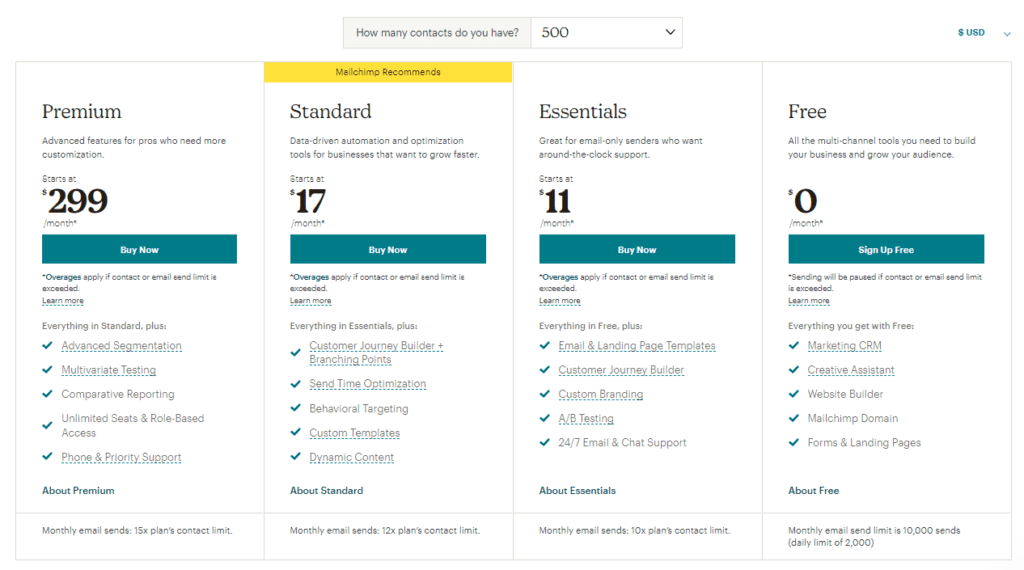Open Customer Journey Builder + Branching Points link

click(x=376, y=353)
